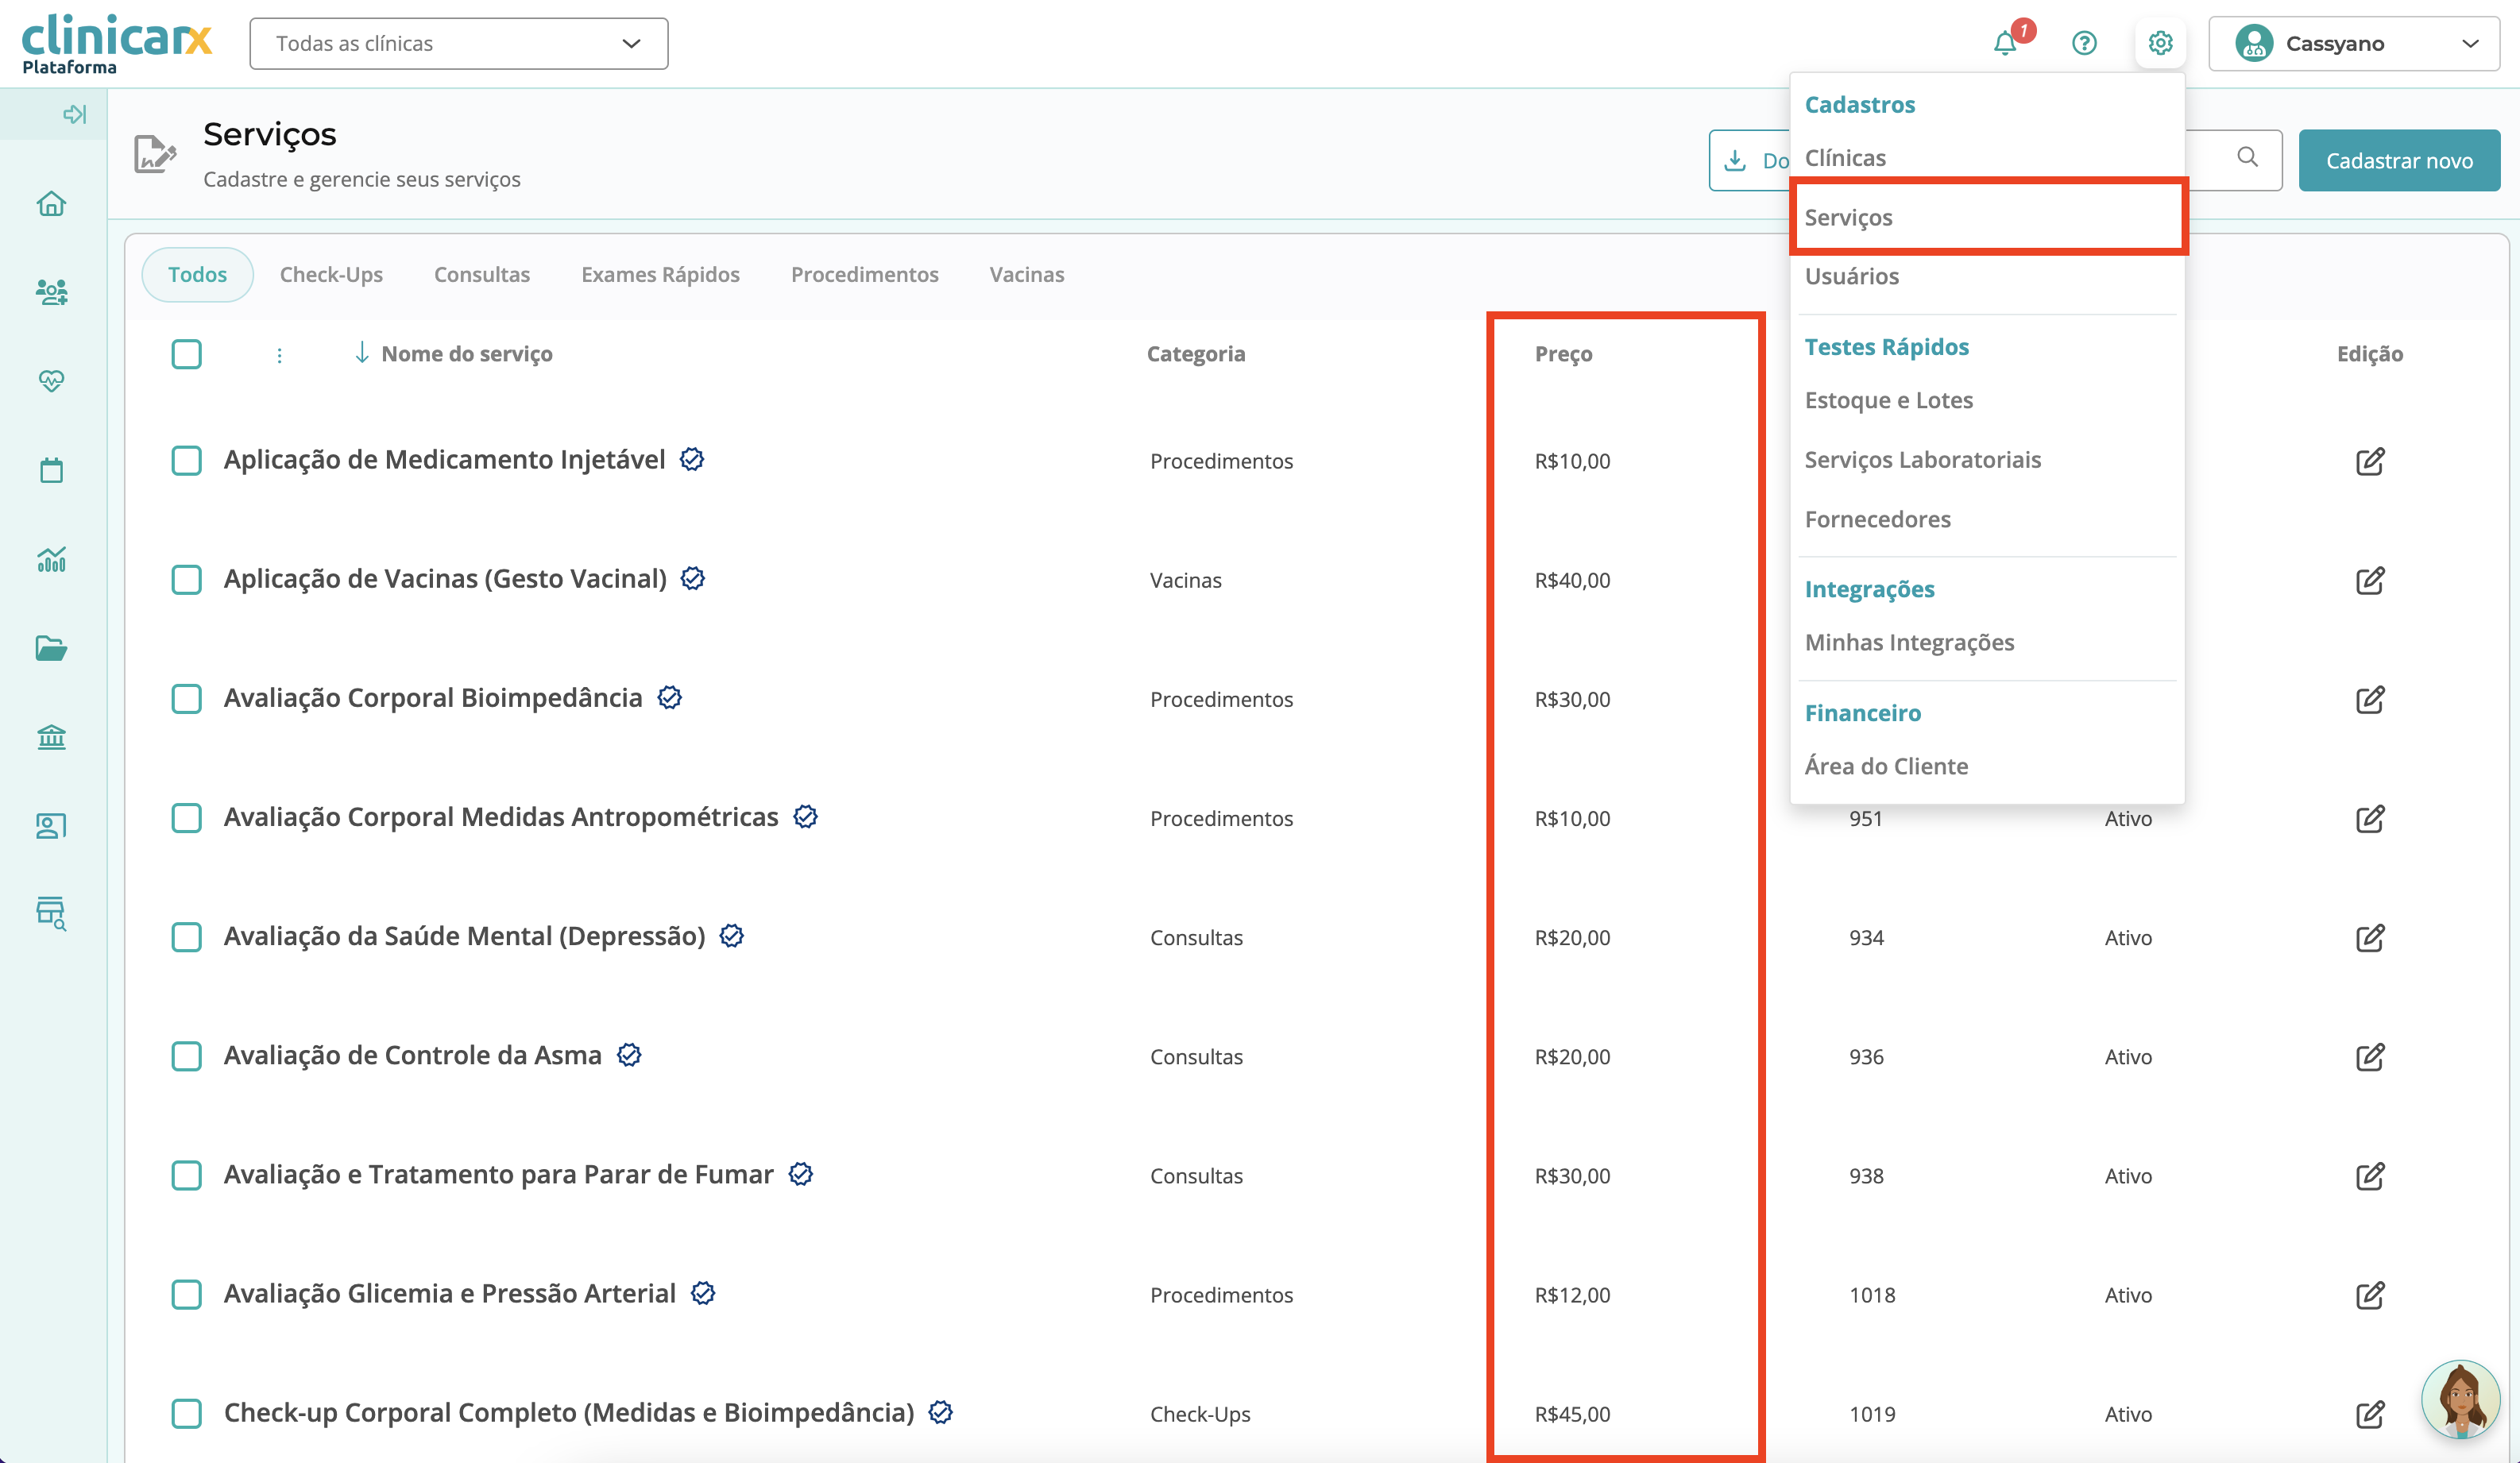Expand the sidebar with arrow icon
The height and width of the screenshot is (1463, 2520).
[74, 114]
